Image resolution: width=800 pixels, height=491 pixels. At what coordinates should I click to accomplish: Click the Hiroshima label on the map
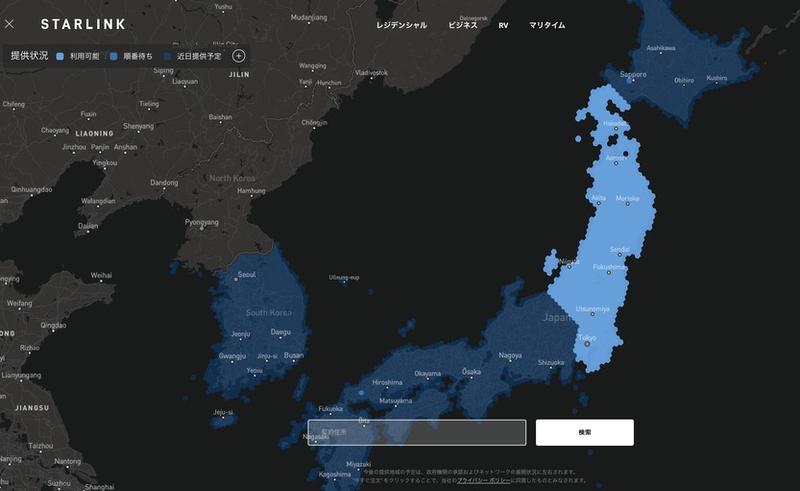pos(387,382)
